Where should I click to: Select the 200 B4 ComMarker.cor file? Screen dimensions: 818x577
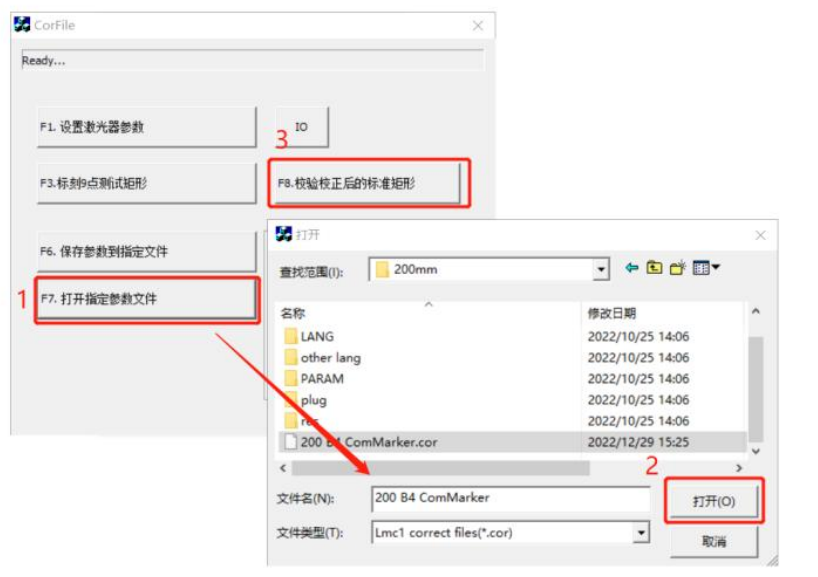[x=368, y=442]
